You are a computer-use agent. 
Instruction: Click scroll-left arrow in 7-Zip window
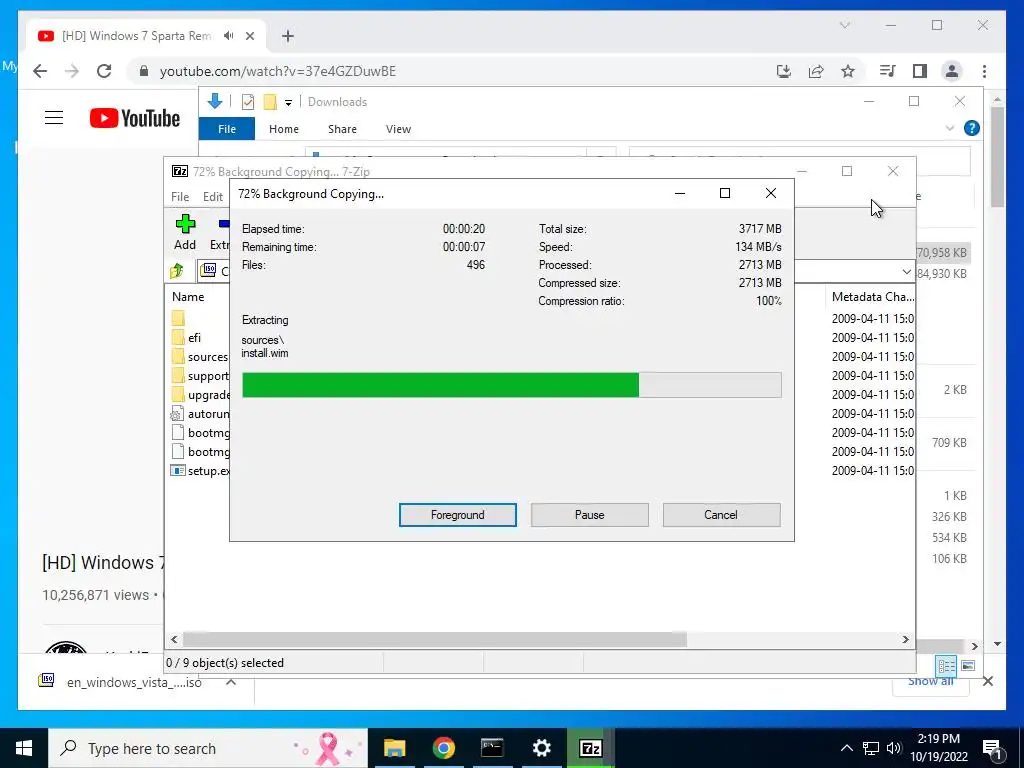tap(174, 639)
